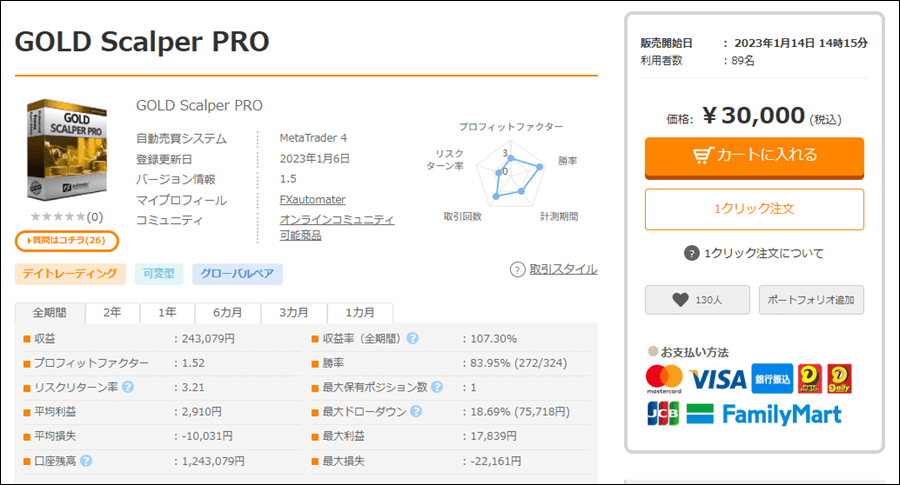Click the question mark icon beside 取引スタイル
The image size is (900, 485).
click(x=518, y=269)
